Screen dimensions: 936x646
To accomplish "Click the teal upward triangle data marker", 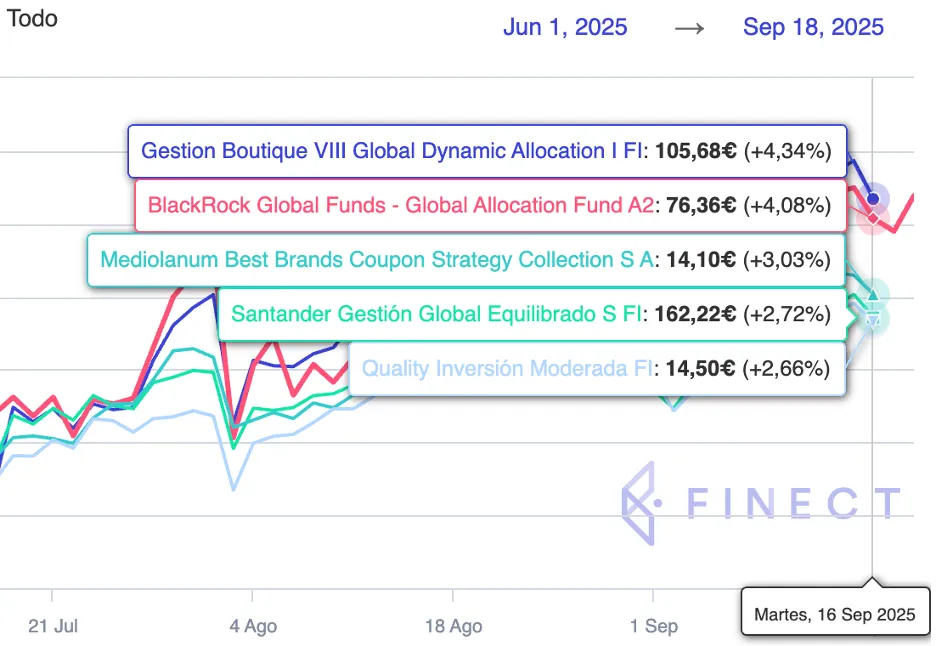I will pos(873,295).
